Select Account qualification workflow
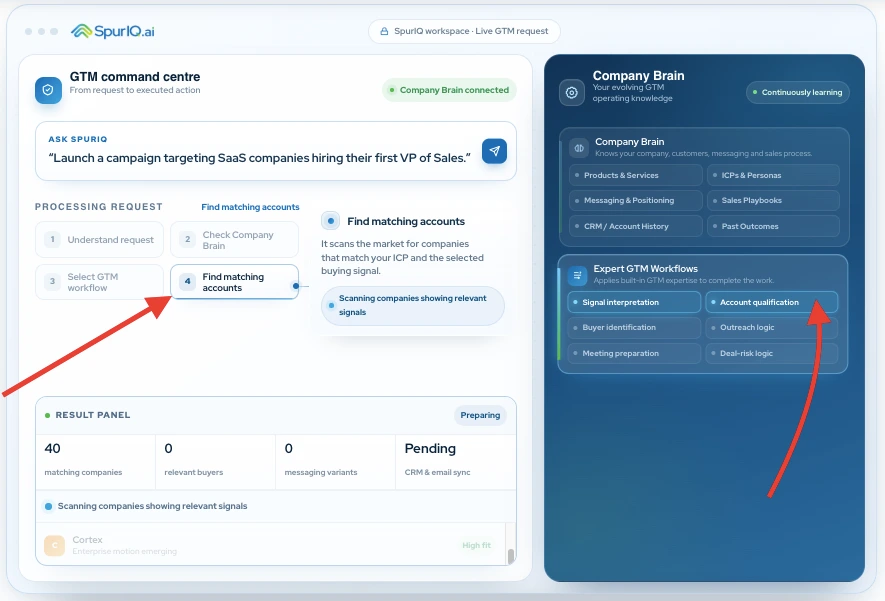This screenshot has height=601, width=885. [x=772, y=302]
